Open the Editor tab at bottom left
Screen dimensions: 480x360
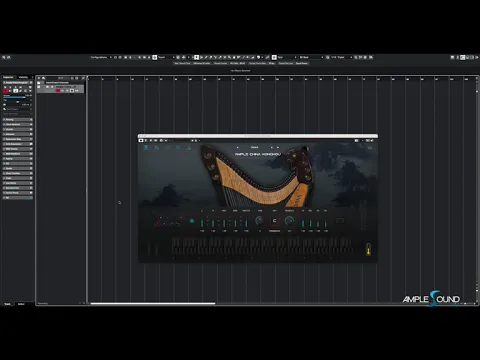[21, 304]
